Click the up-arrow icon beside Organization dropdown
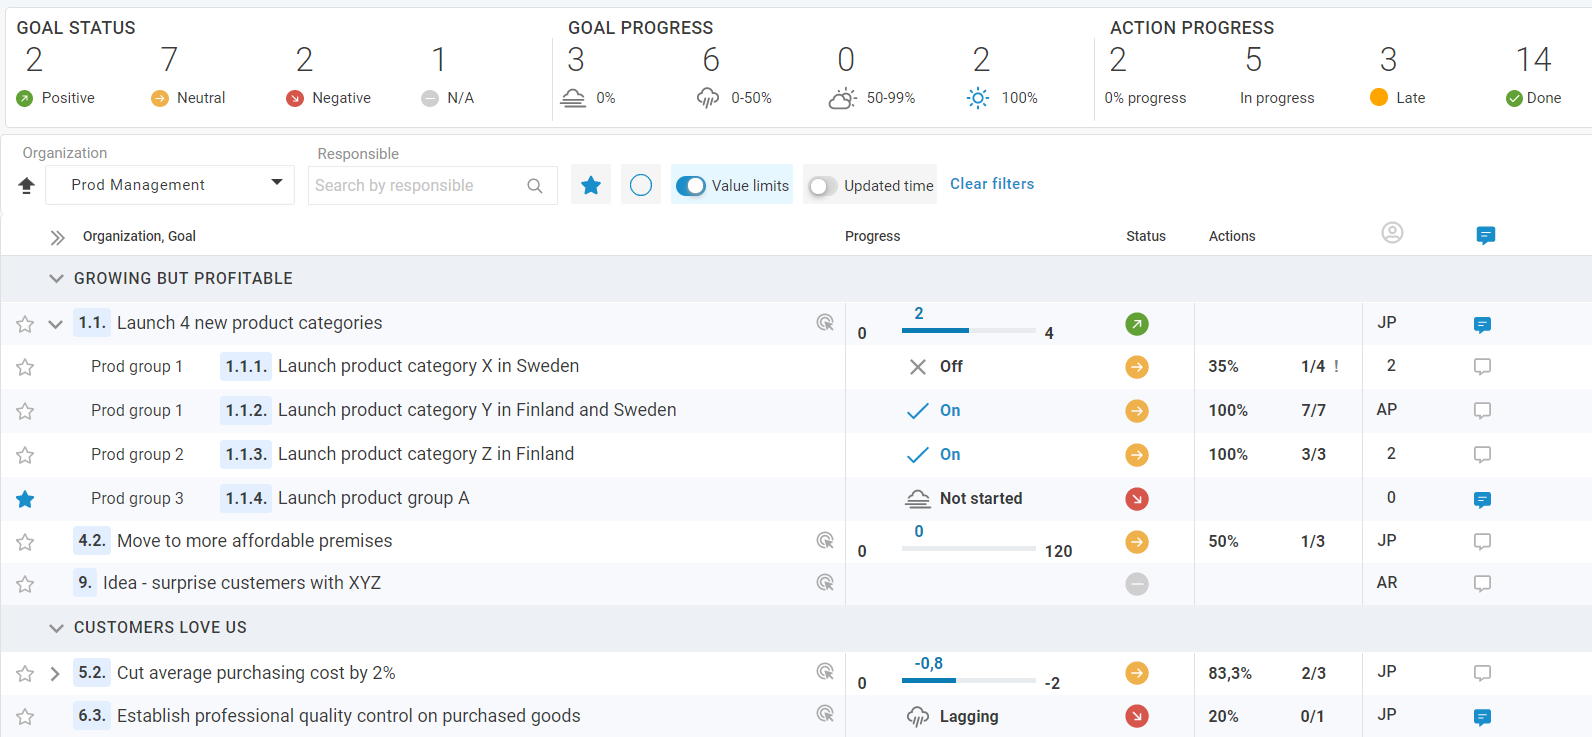The image size is (1592, 737). tap(27, 185)
